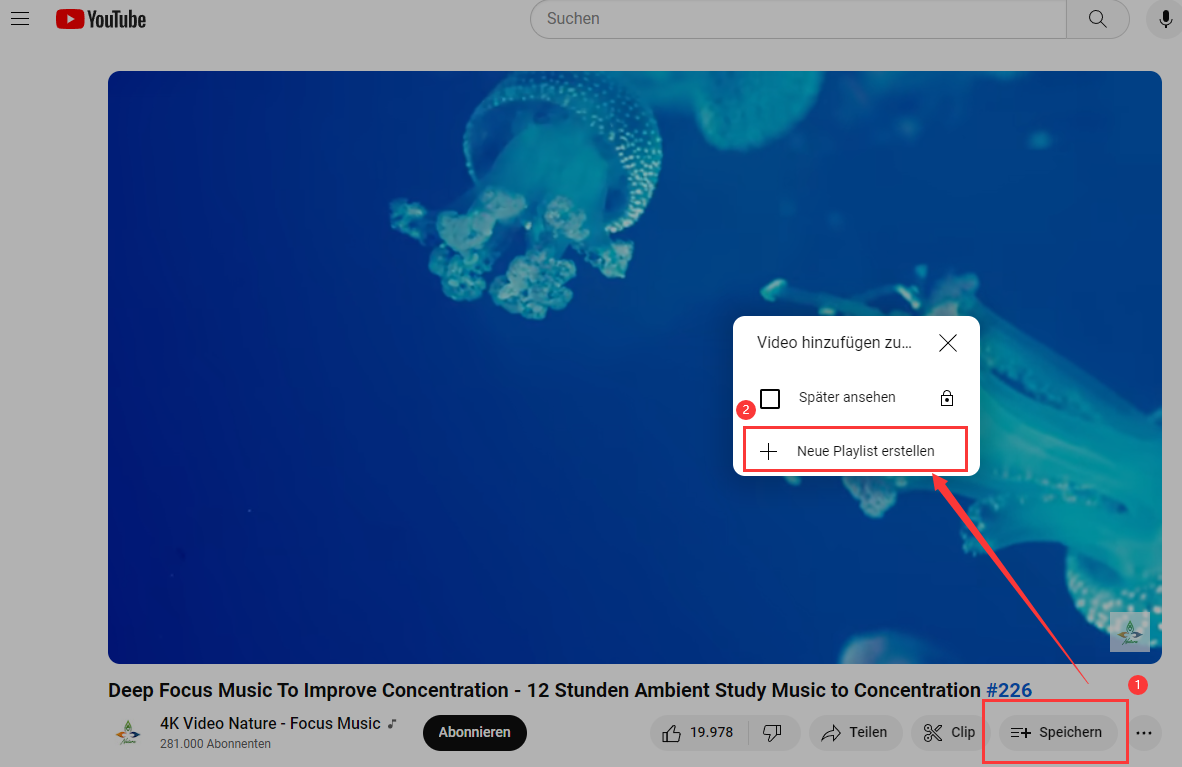Open the '4K Video Nature - Focus Music' channel link

270,723
